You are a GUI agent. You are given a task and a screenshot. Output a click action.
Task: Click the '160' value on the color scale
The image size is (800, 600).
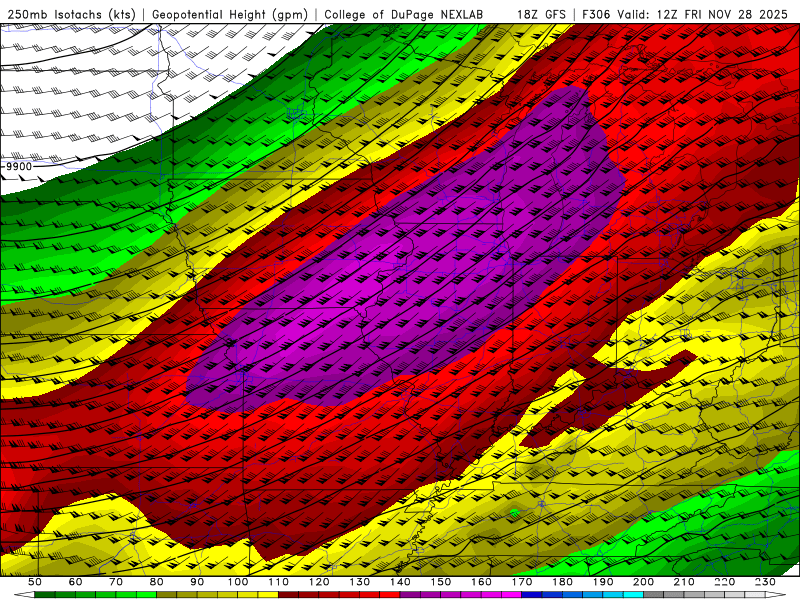pos(481,582)
